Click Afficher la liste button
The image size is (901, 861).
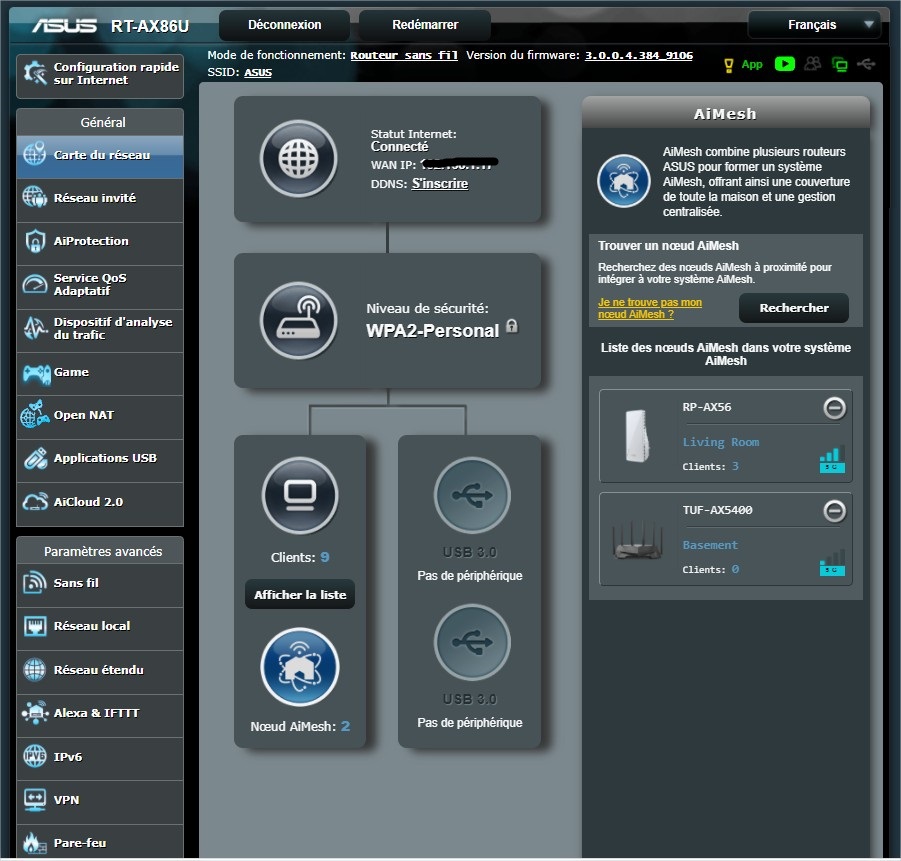[300, 594]
